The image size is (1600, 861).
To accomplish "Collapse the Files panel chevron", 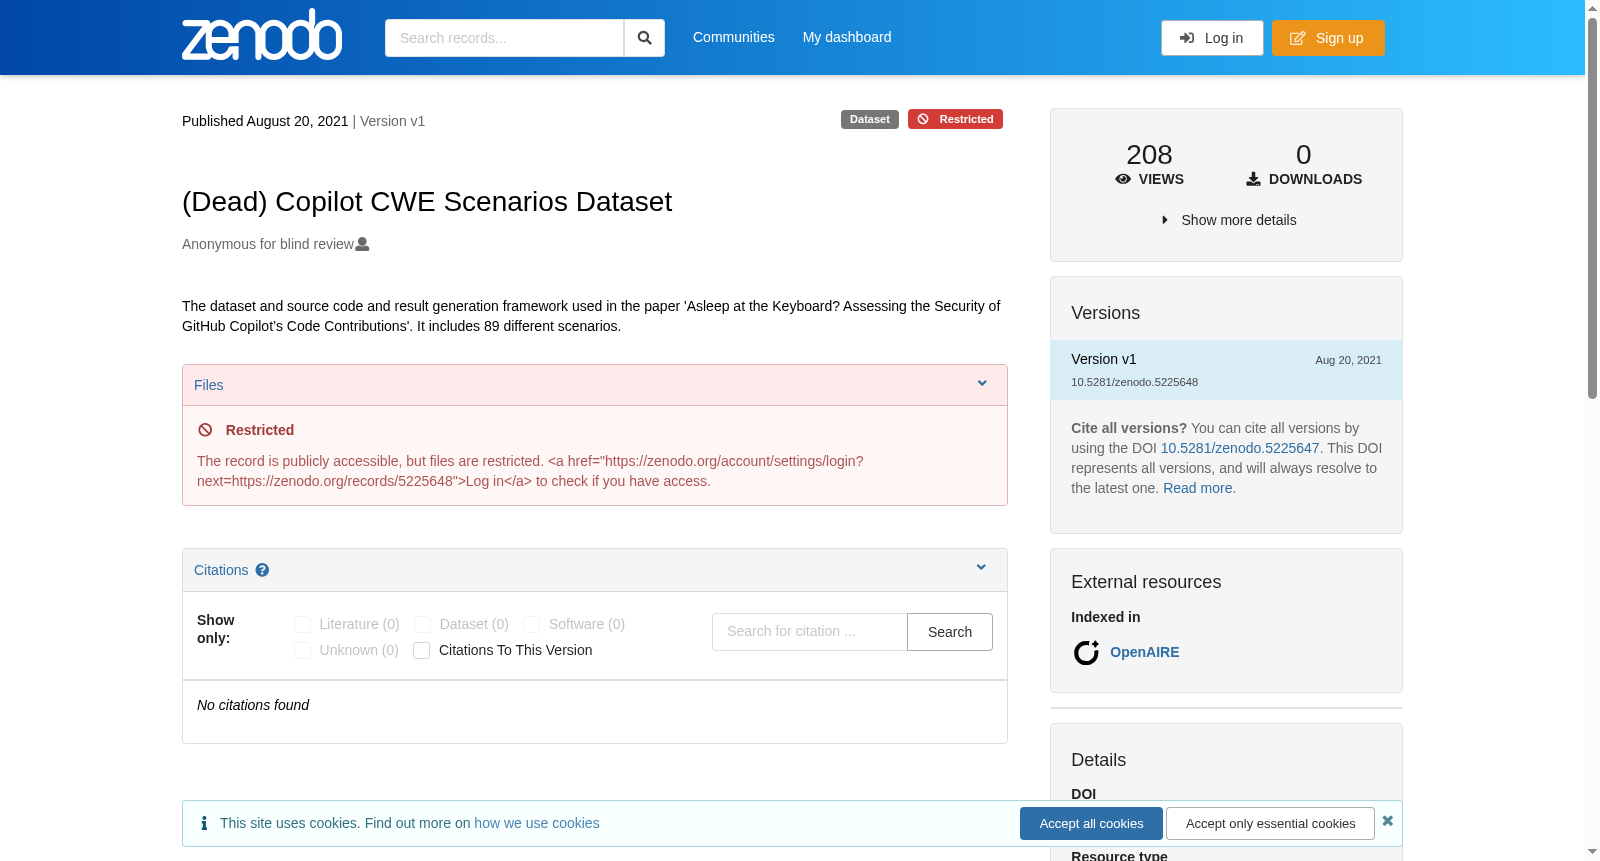I will [x=982, y=384].
